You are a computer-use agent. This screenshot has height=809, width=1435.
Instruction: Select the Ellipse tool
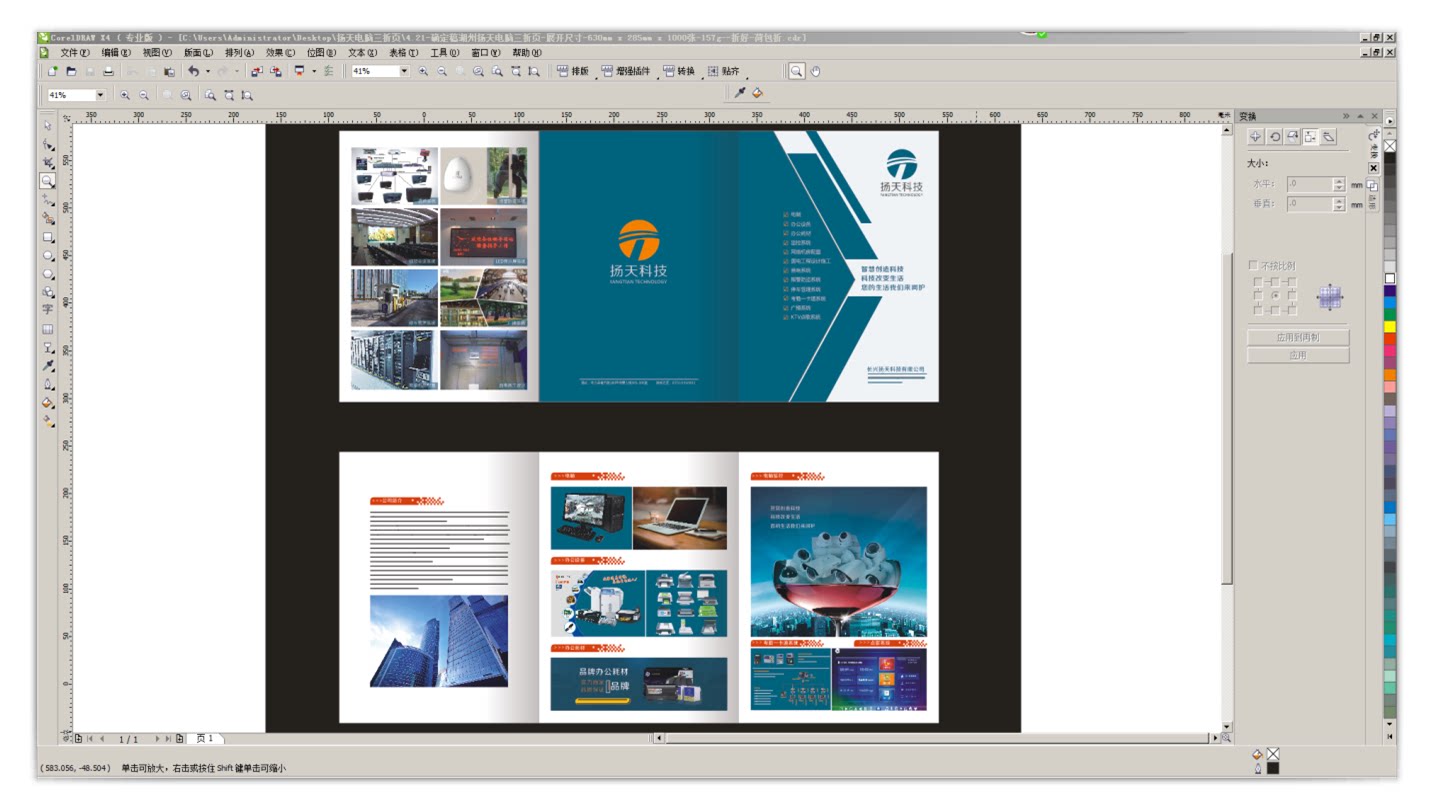point(47,256)
